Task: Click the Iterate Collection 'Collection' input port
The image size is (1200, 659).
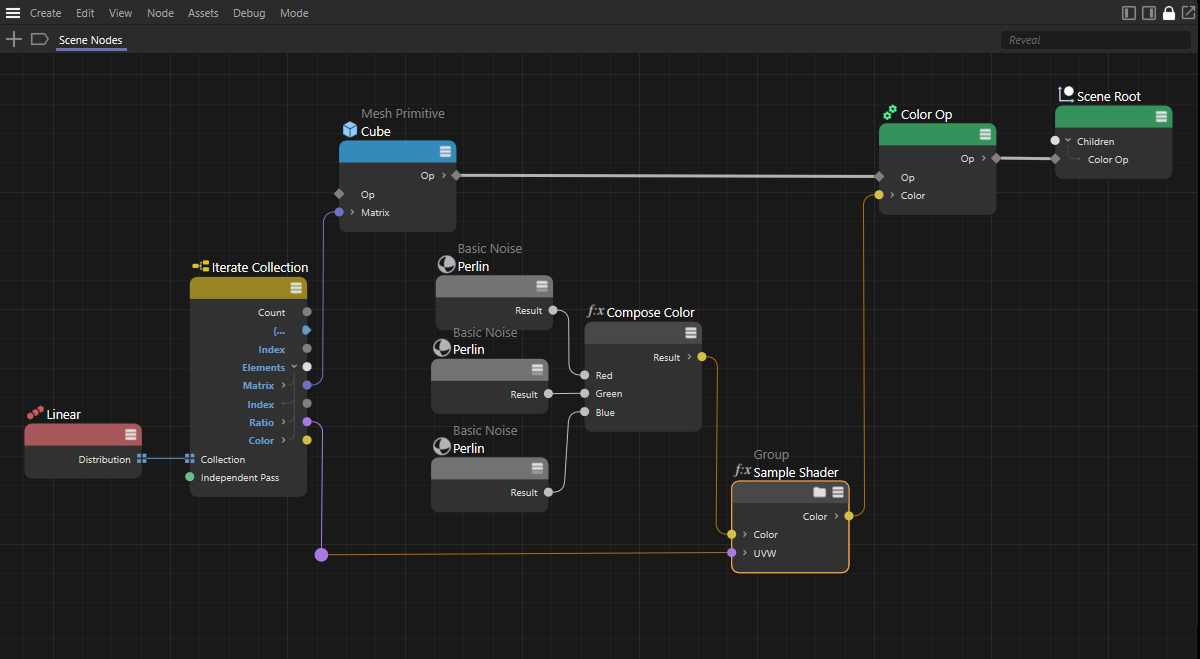Action: [189, 459]
